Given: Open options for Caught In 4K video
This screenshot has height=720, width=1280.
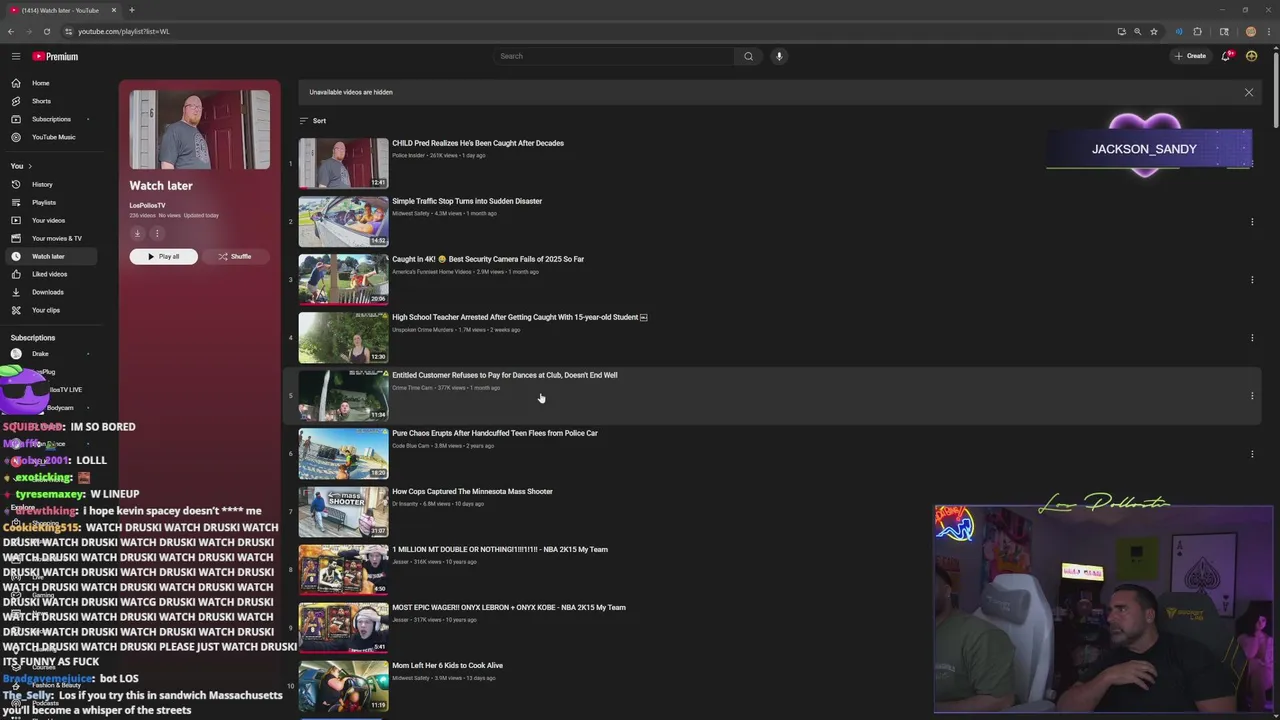Looking at the screenshot, I should (x=1252, y=280).
